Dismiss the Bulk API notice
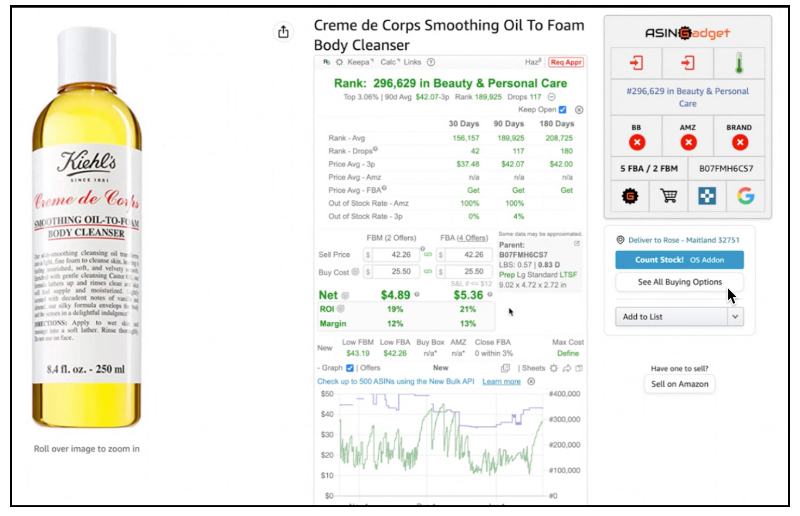 coord(531,382)
